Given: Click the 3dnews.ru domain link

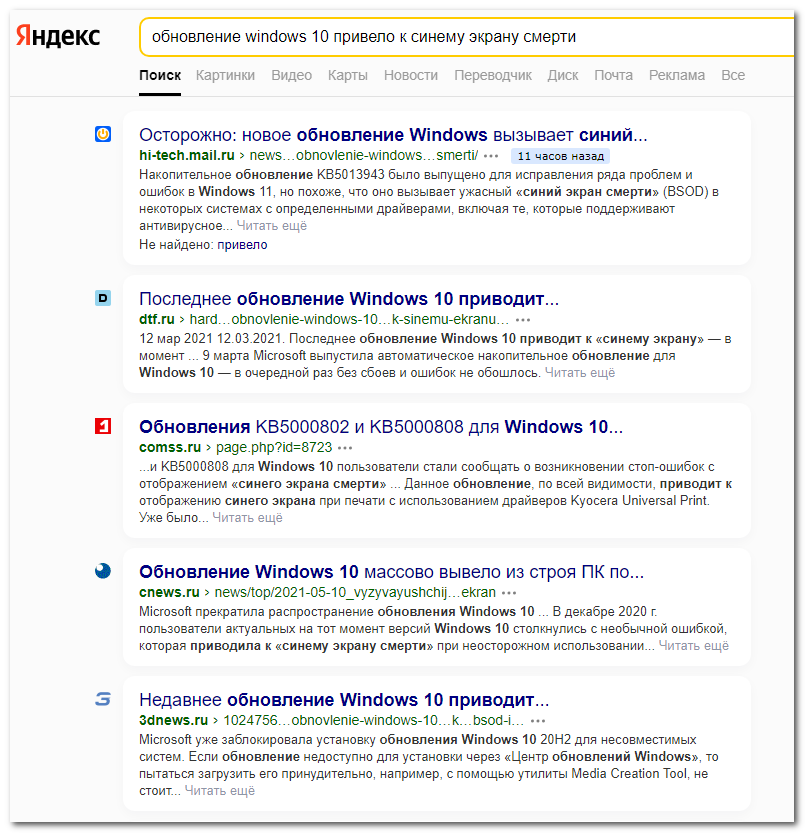Looking at the screenshot, I should 173,720.
